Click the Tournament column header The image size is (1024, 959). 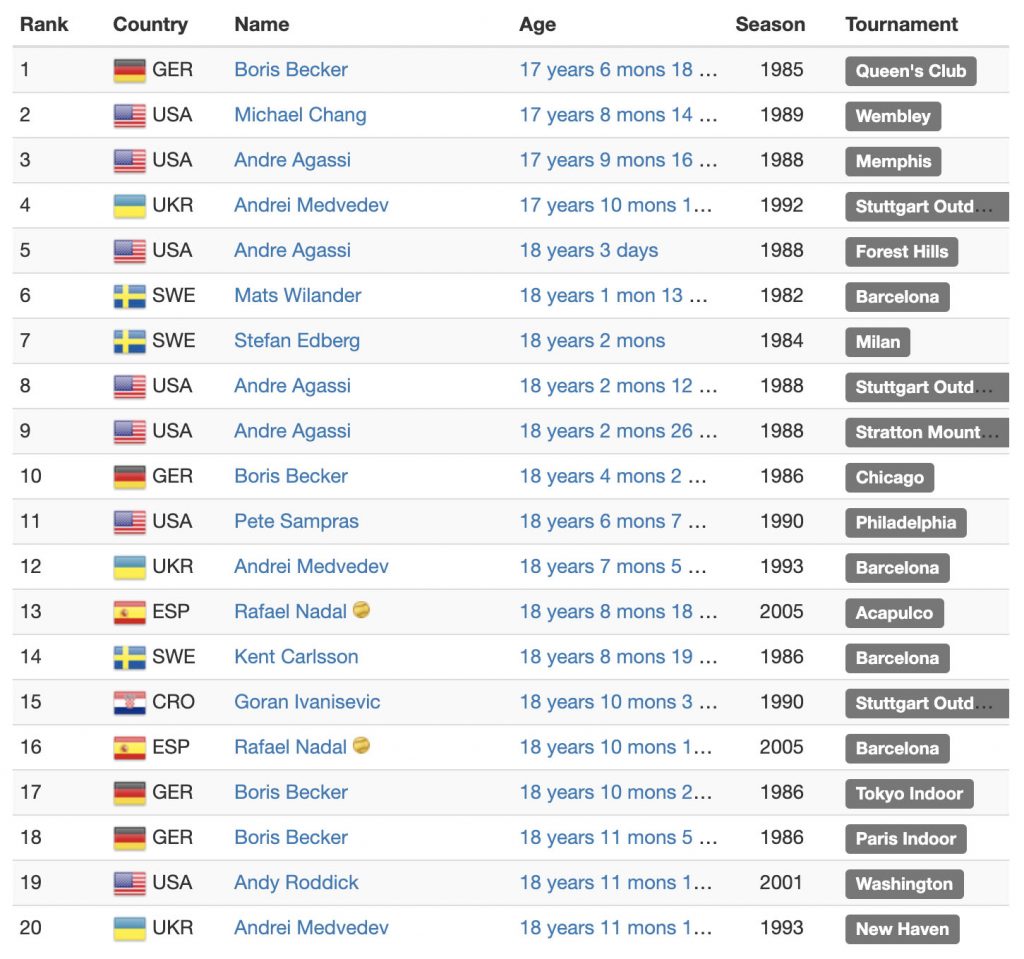[x=901, y=24]
